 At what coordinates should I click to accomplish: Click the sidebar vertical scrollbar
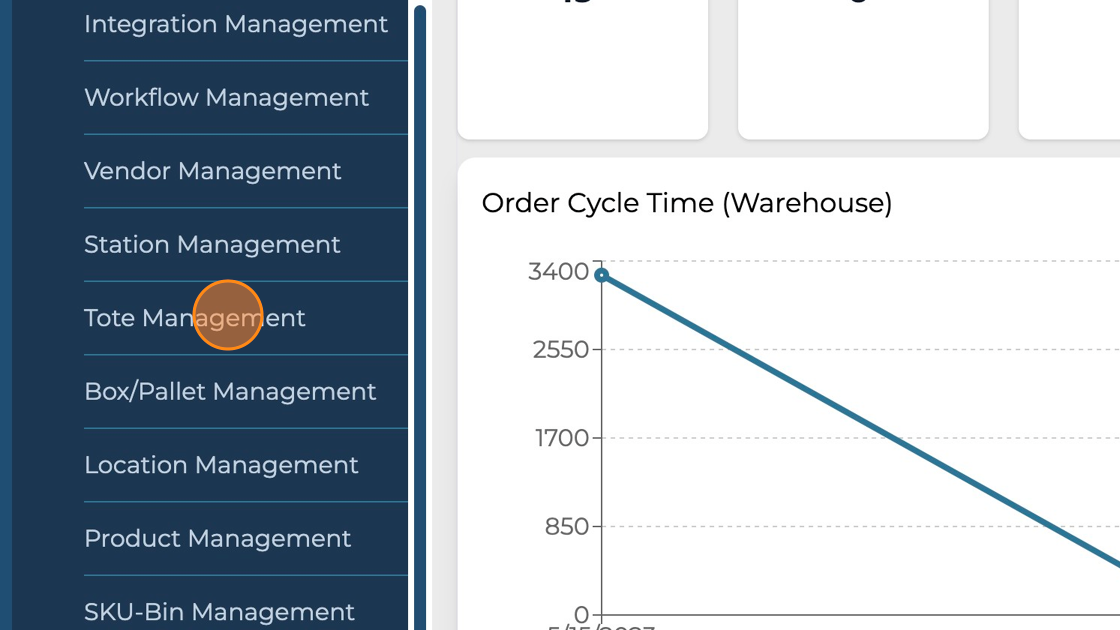[420, 300]
